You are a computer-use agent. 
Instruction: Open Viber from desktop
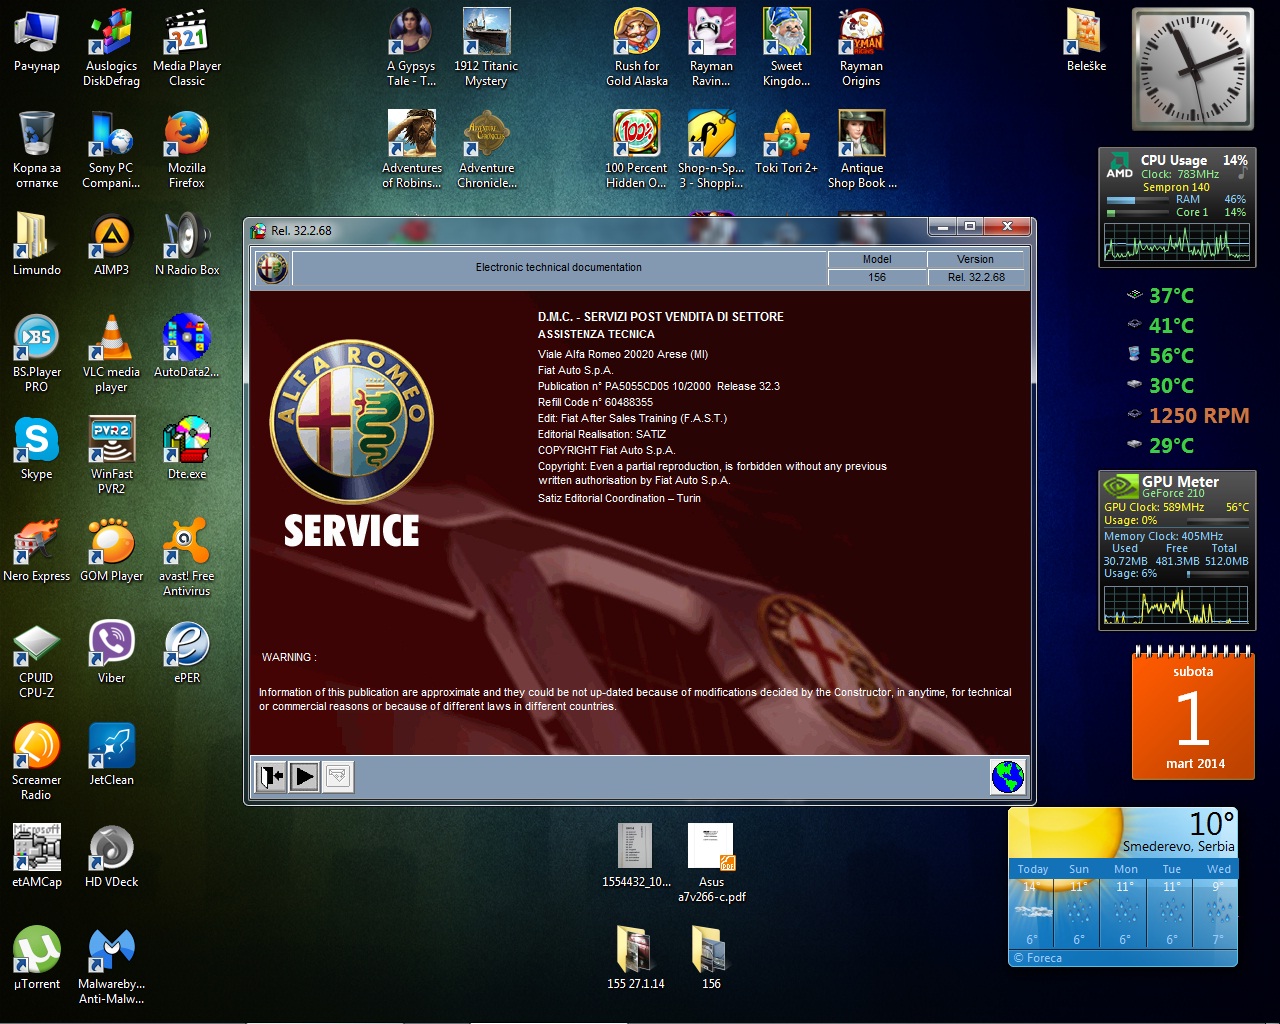point(112,653)
